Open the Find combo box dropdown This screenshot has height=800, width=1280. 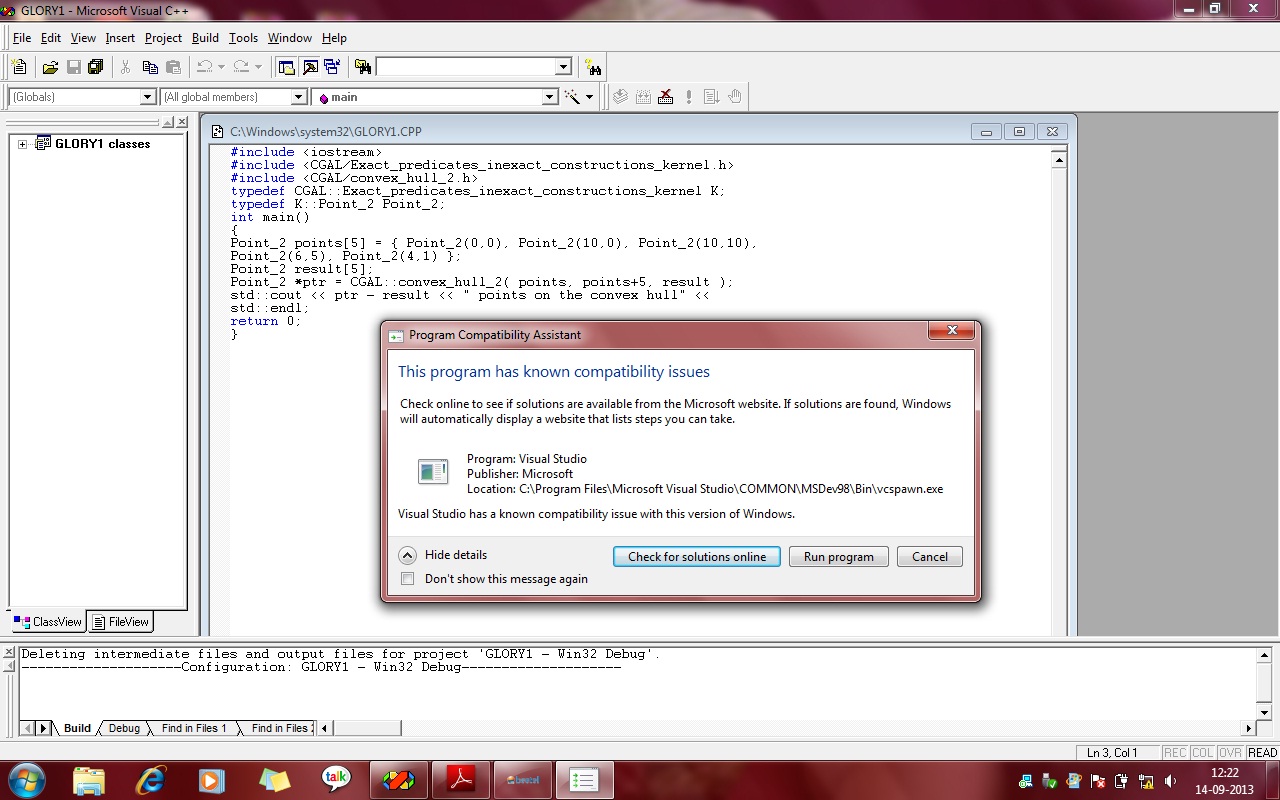pos(563,67)
